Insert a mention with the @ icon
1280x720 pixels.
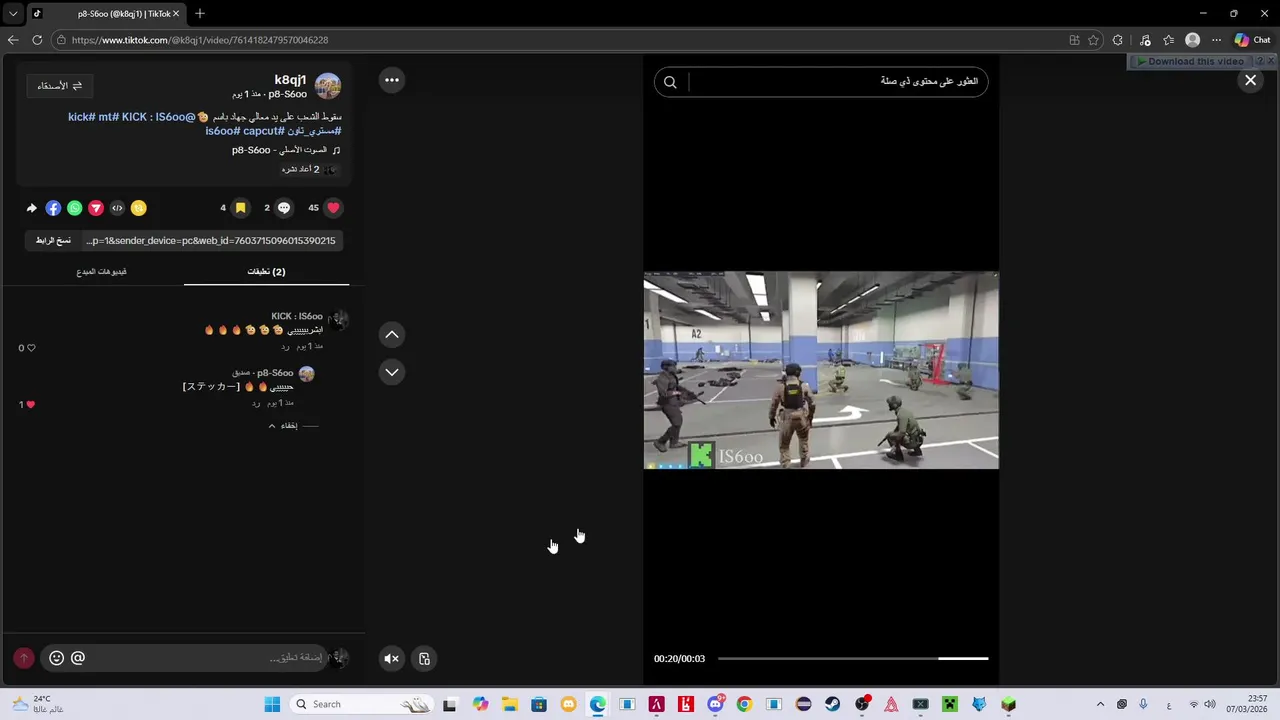pos(78,658)
